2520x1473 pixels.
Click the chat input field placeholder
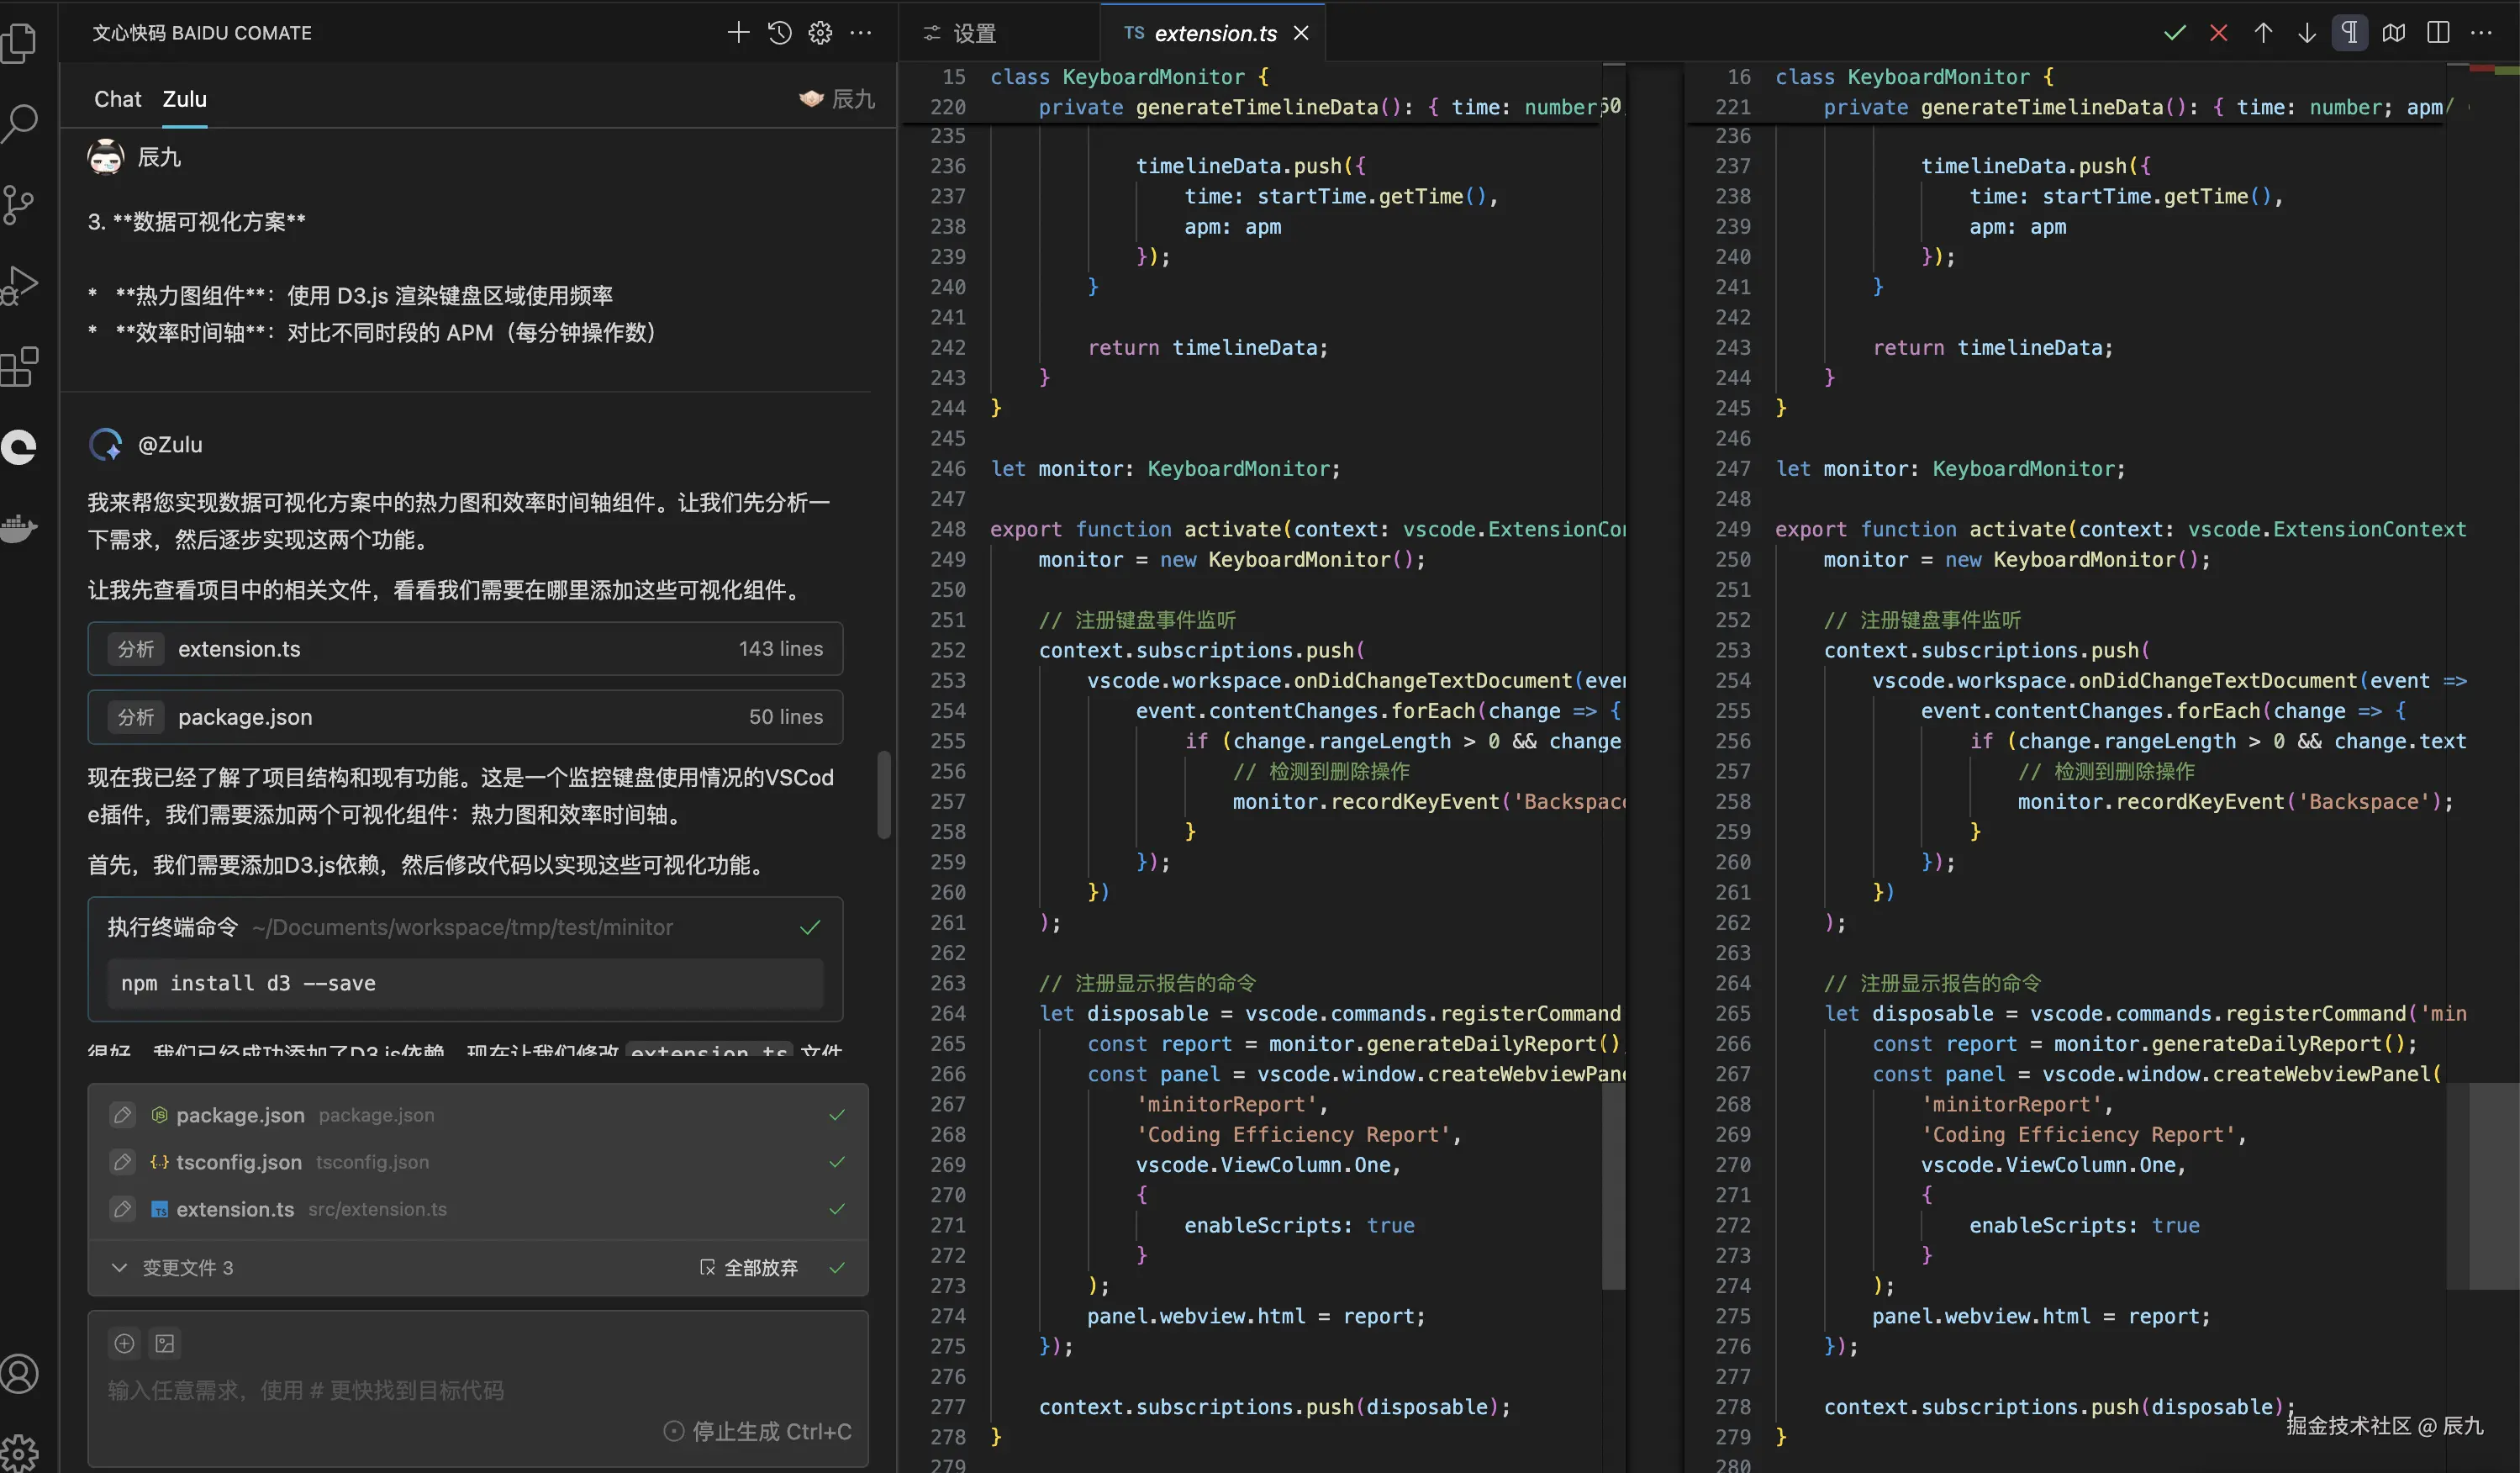pos(306,1390)
